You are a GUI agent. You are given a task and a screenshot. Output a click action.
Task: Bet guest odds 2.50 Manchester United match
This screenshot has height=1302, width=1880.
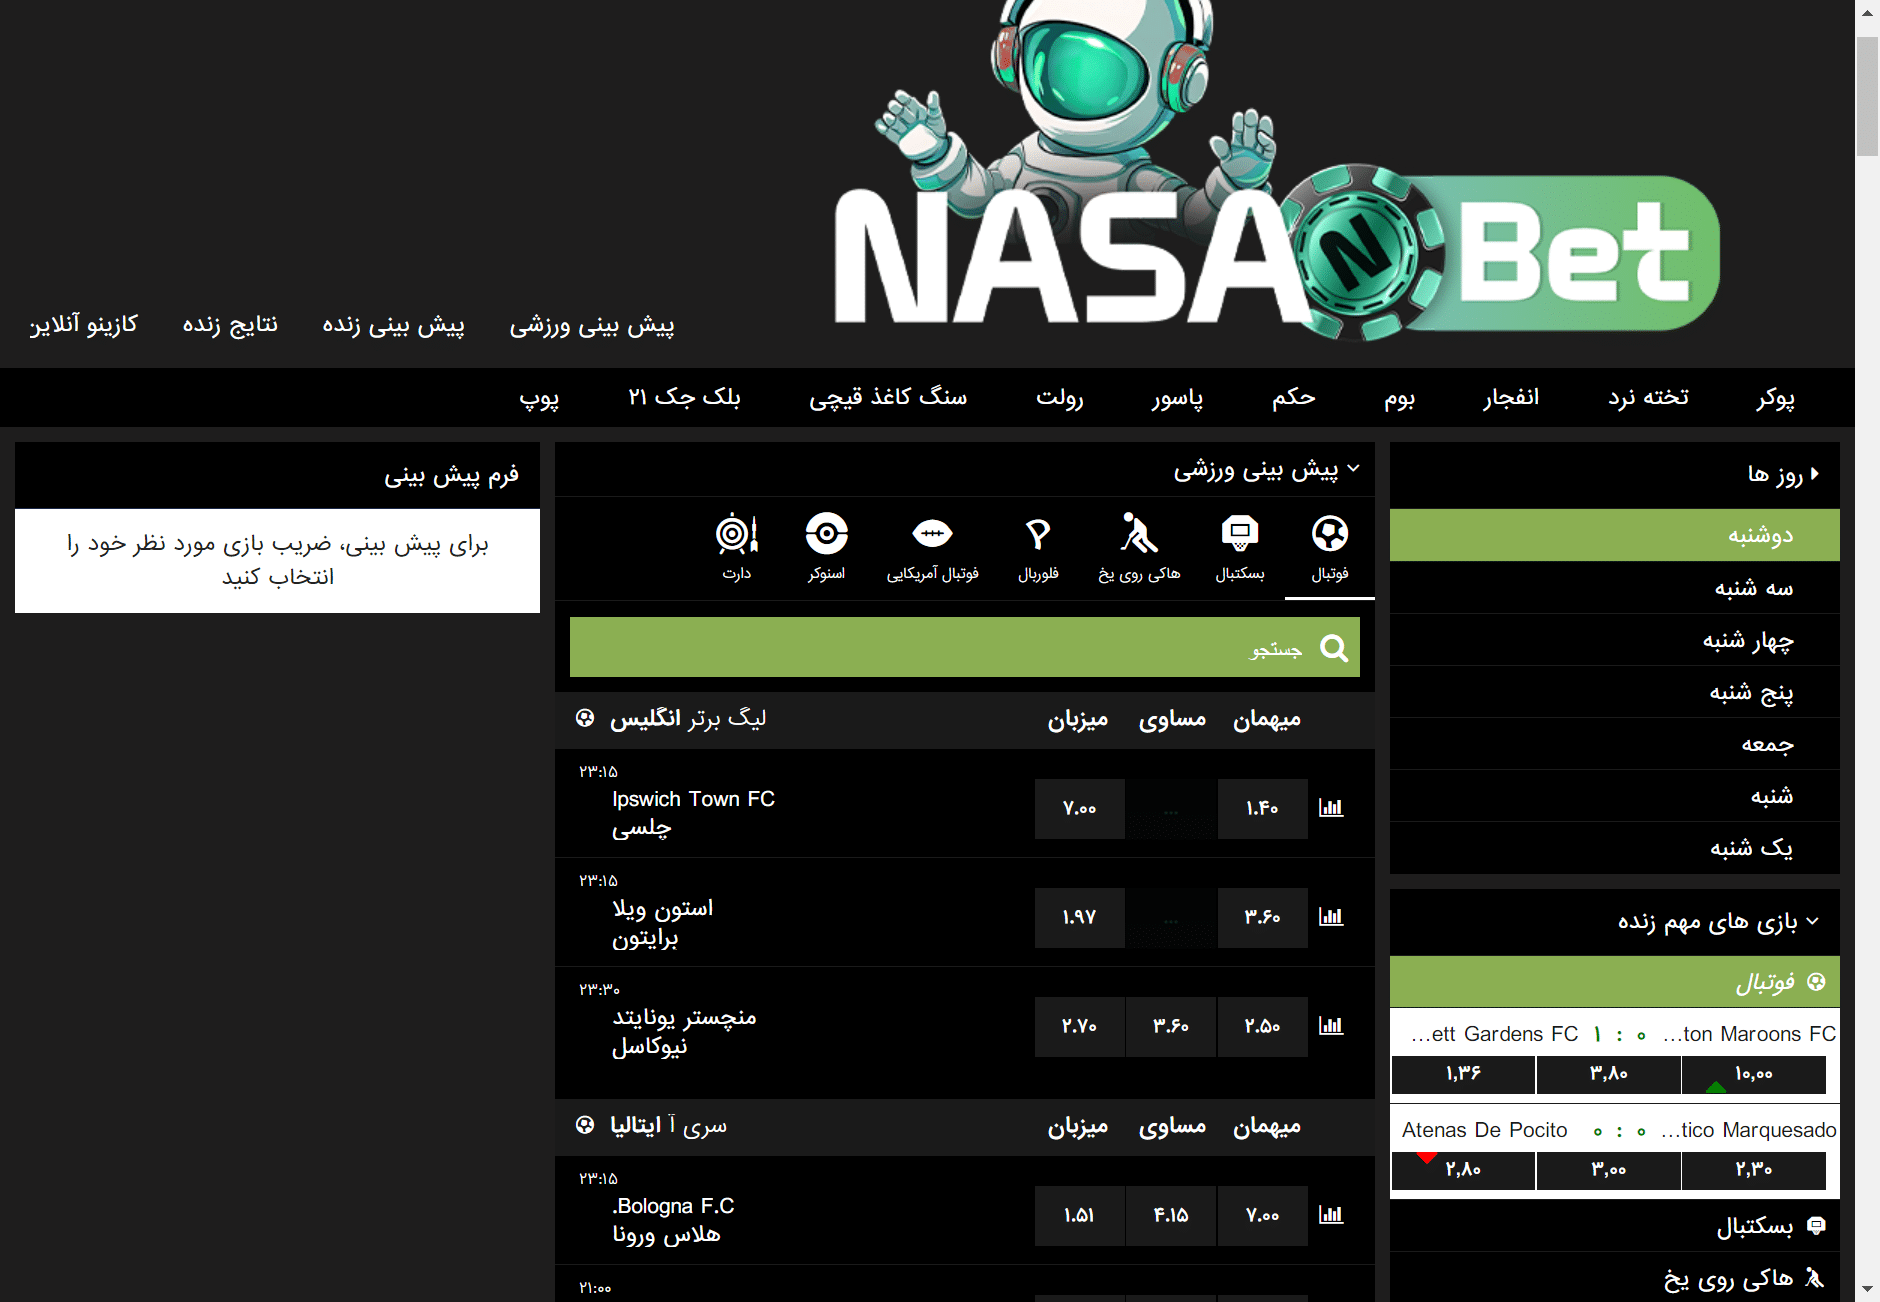(1262, 1026)
